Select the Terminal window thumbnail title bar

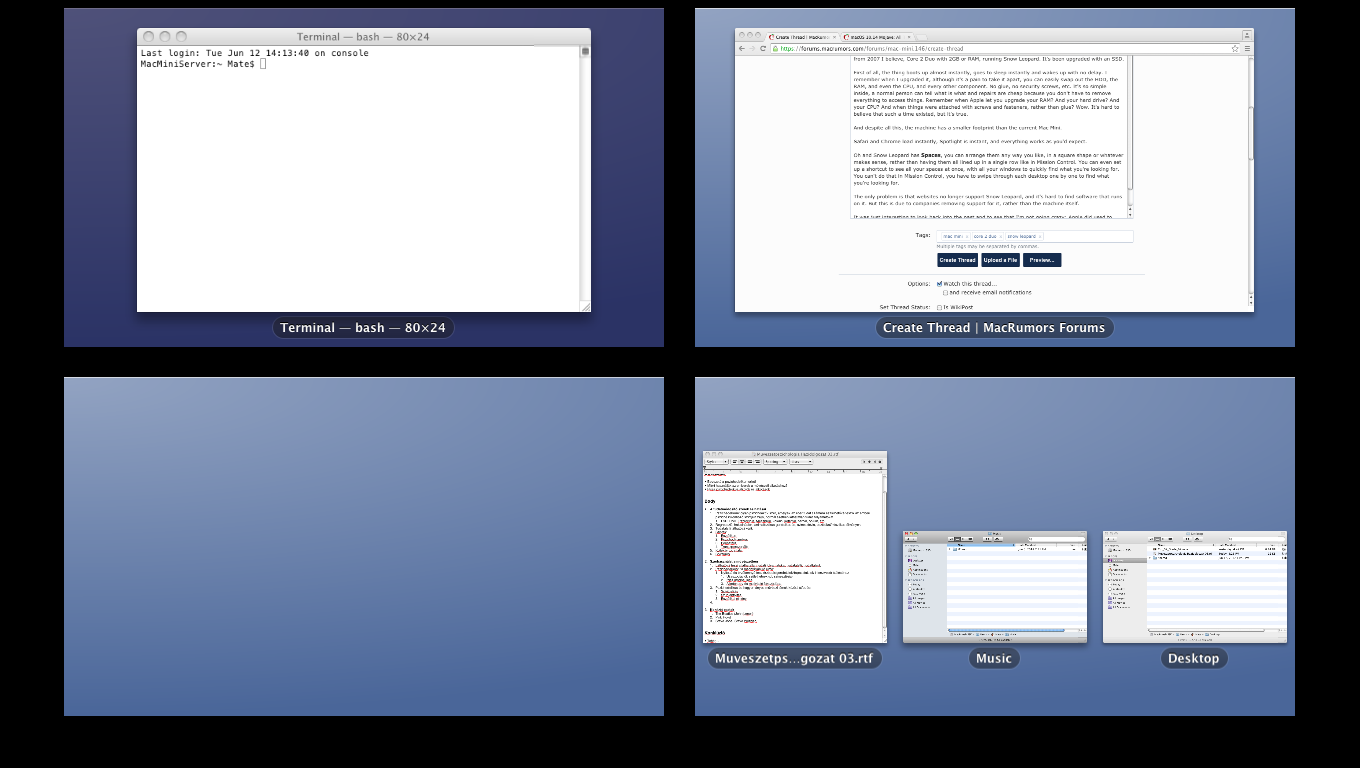pos(364,36)
